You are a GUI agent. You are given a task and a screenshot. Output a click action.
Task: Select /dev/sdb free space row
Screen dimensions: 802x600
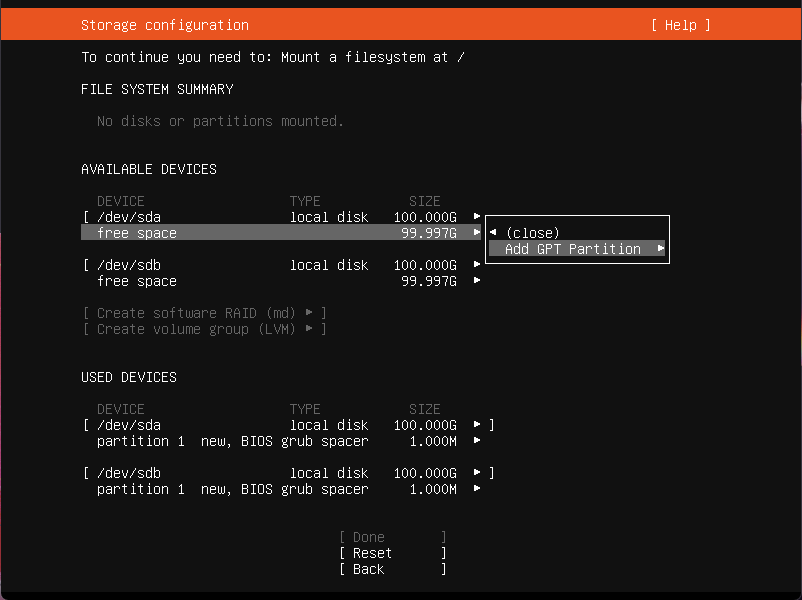point(281,281)
